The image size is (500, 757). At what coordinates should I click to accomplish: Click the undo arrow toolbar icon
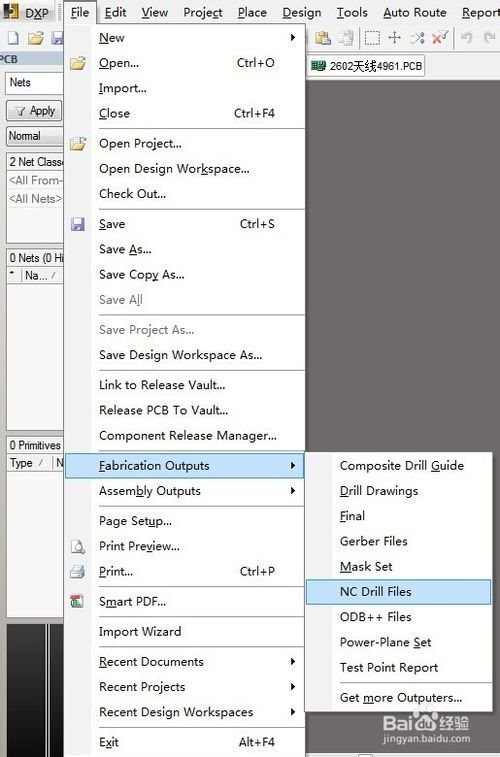[x=466, y=38]
